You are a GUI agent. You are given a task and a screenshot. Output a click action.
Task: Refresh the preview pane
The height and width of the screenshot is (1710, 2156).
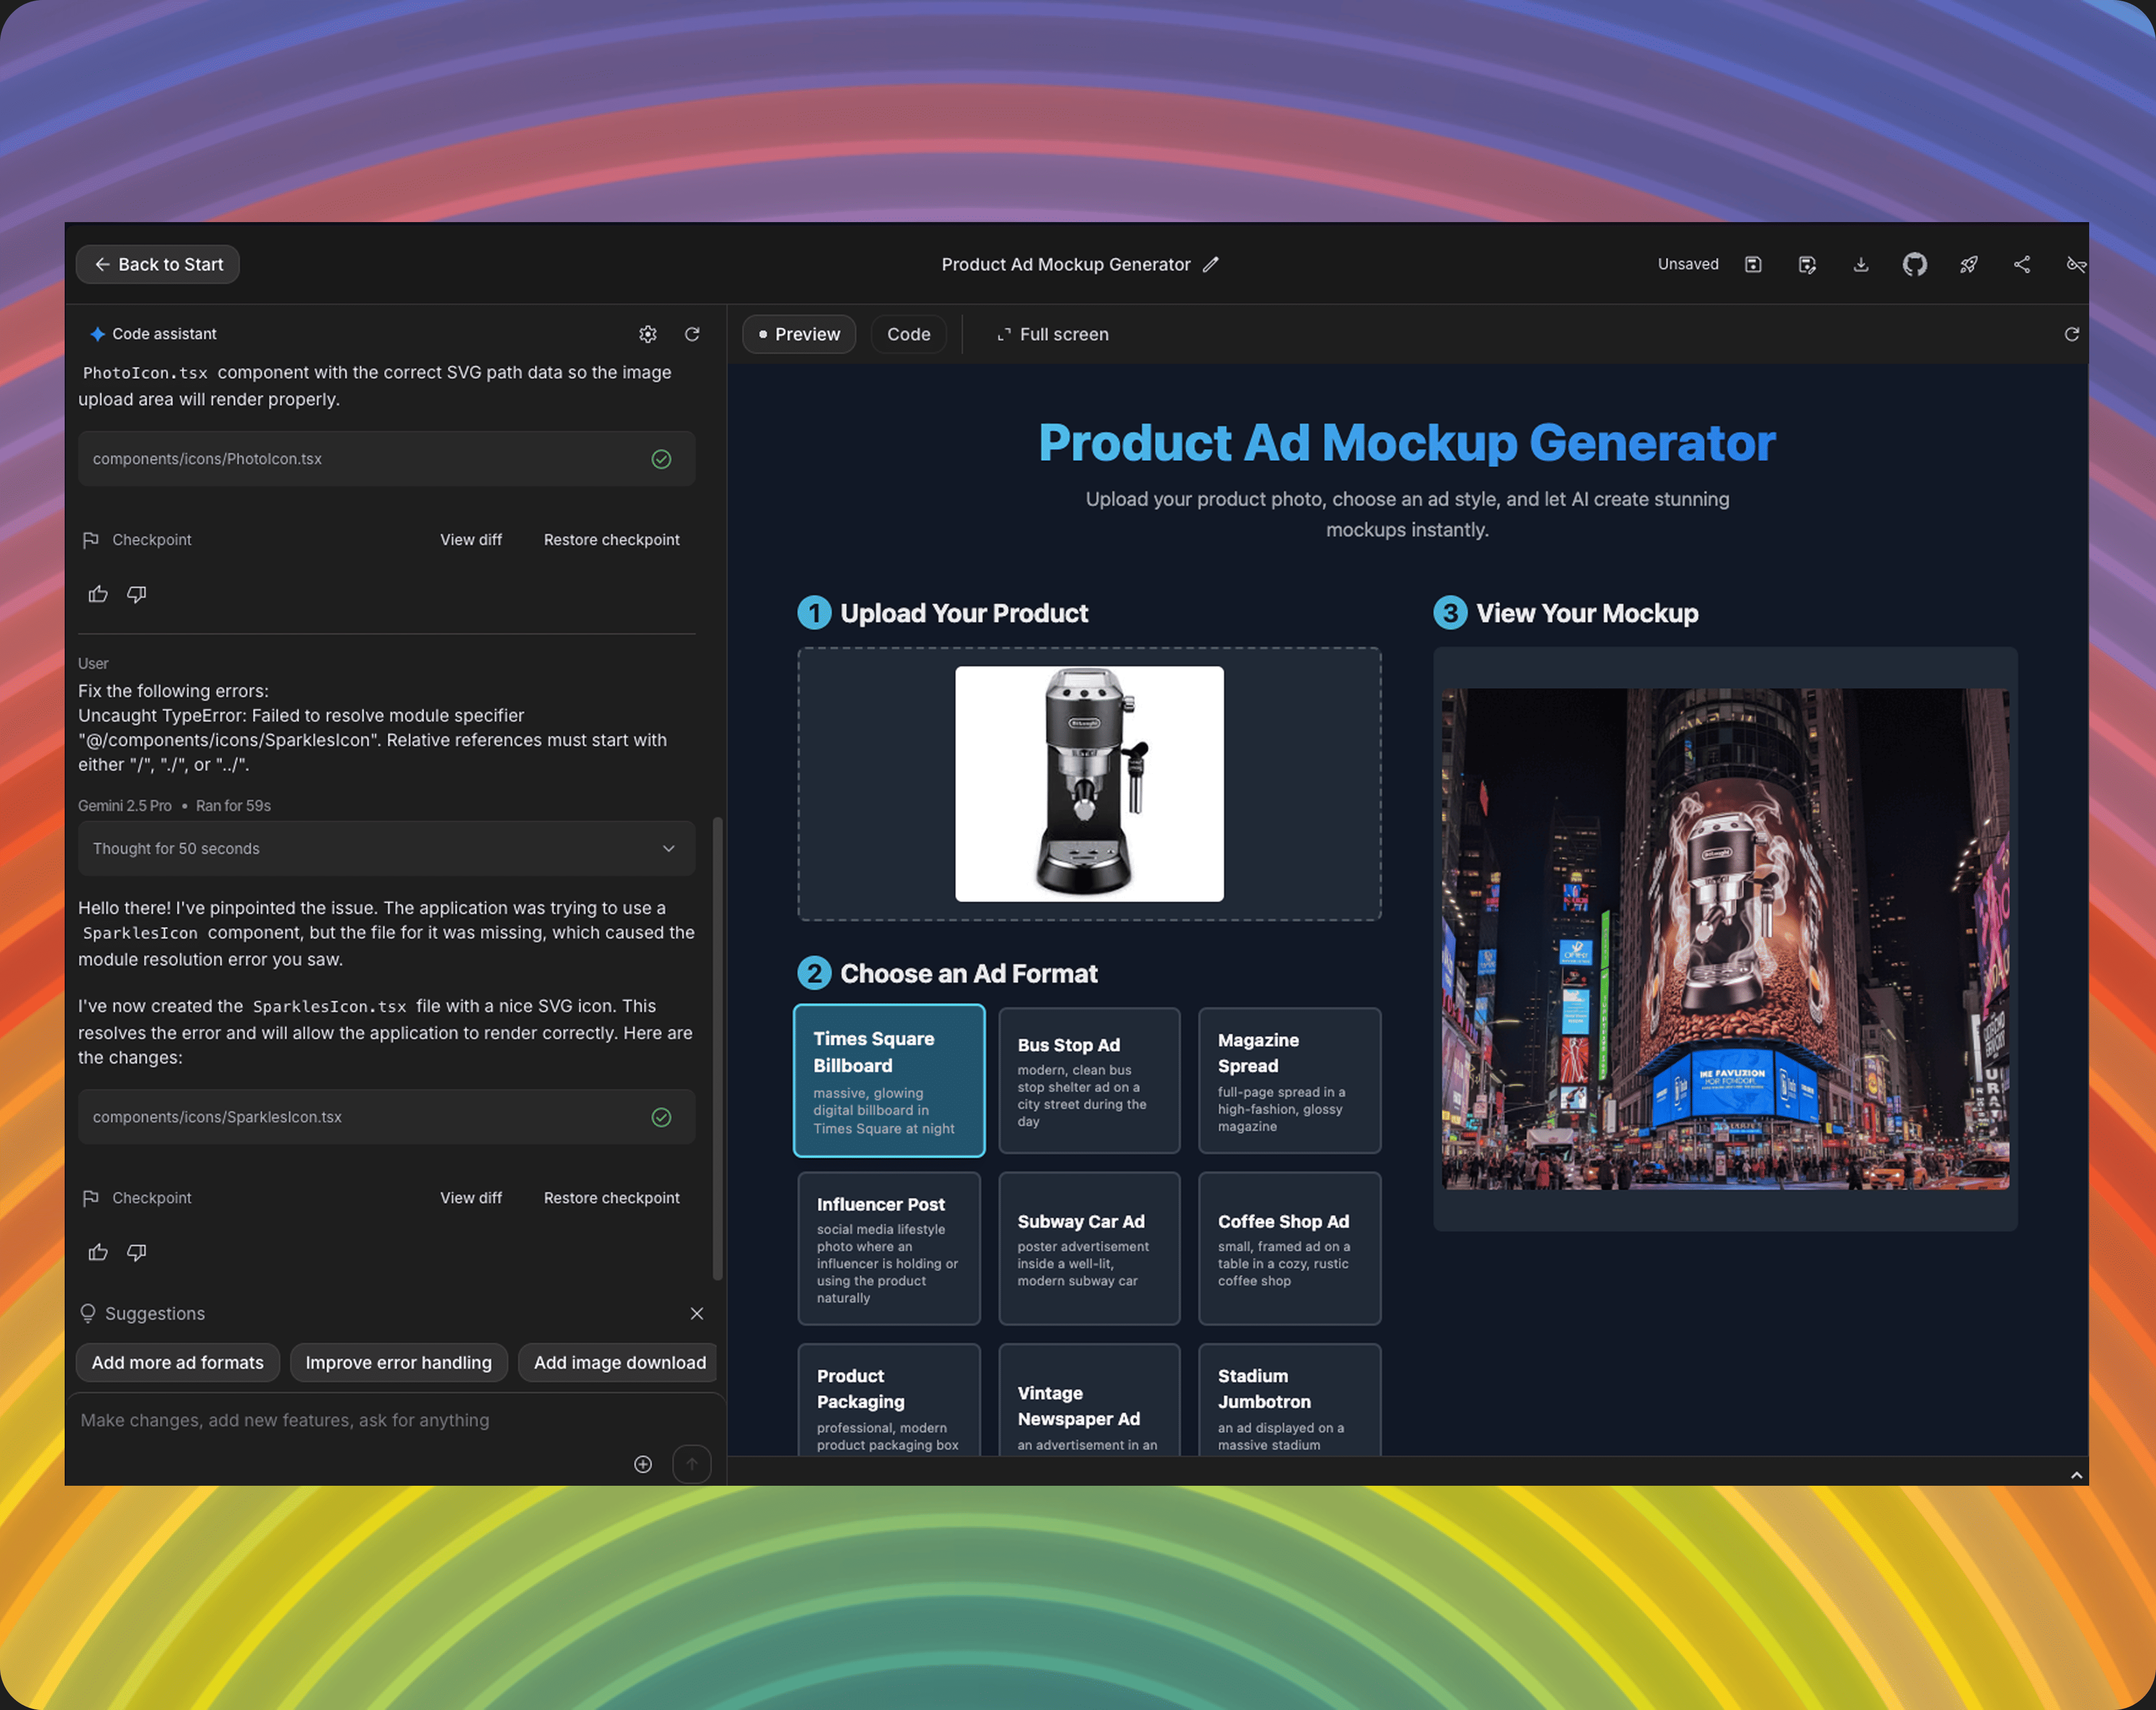pyautogui.click(x=2071, y=334)
